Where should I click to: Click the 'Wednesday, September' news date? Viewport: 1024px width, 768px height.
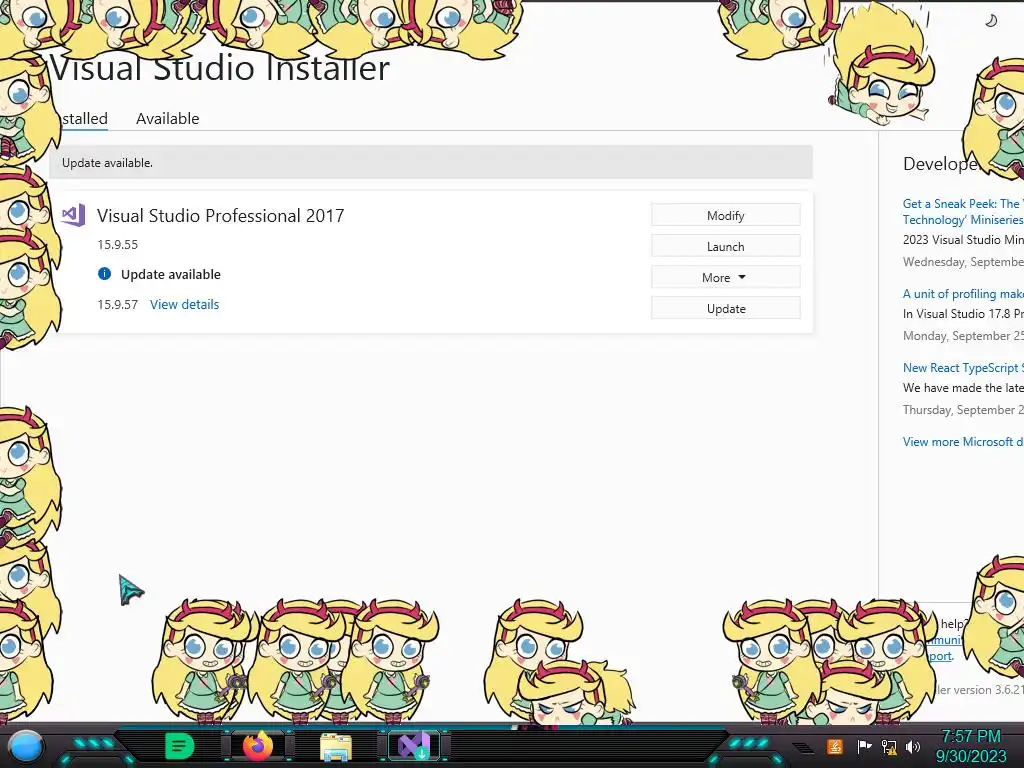[x=963, y=261]
